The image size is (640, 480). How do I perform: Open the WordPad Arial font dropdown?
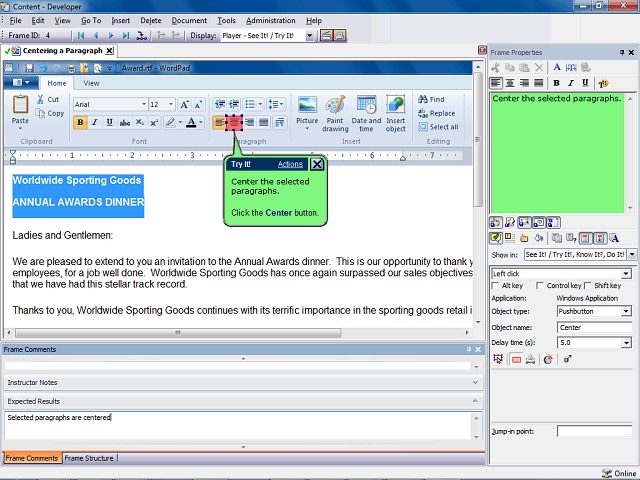[x=144, y=104]
